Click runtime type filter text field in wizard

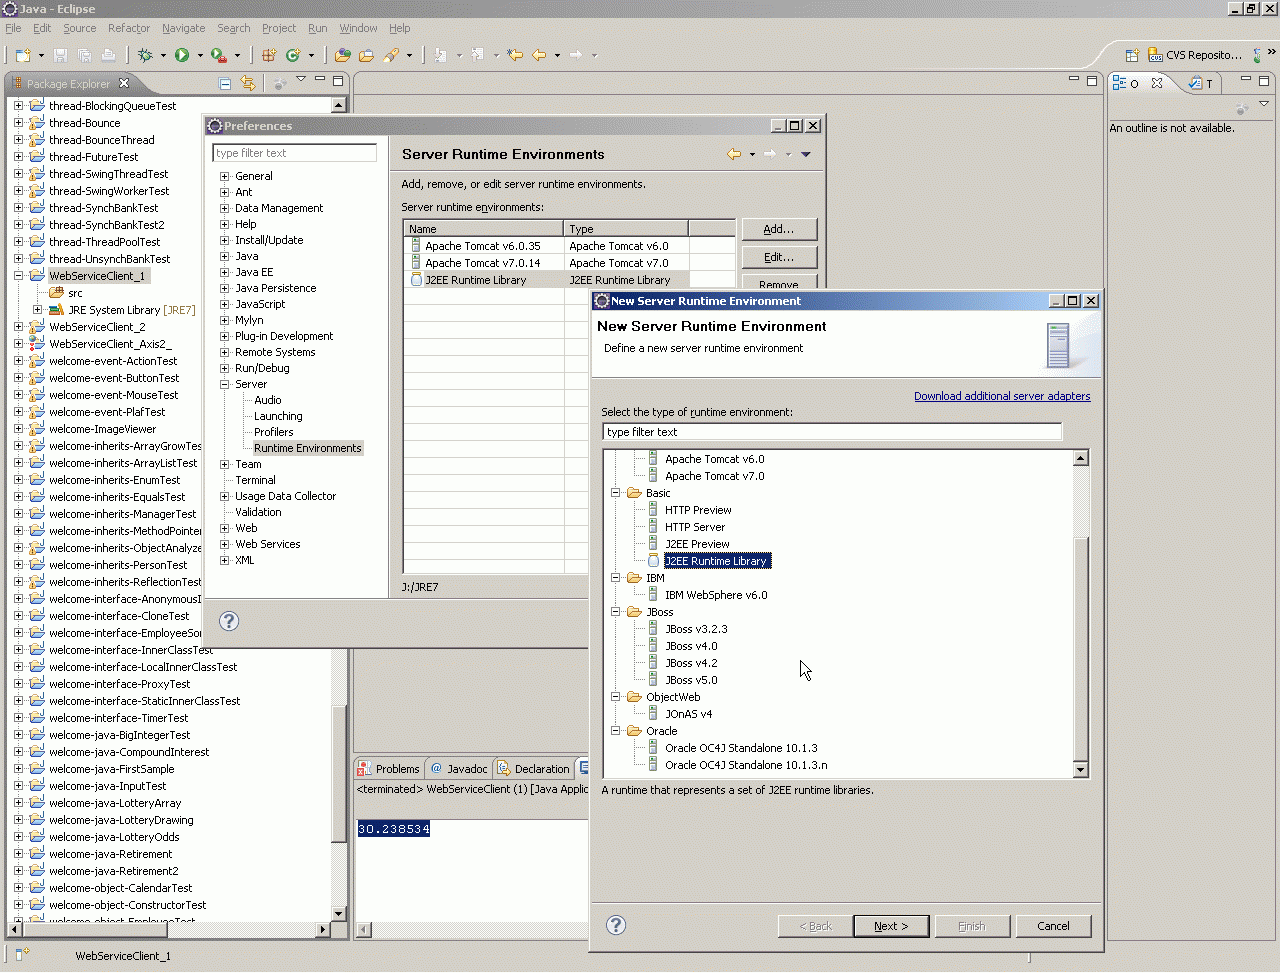pyautogui.click(x=832, y=432)
